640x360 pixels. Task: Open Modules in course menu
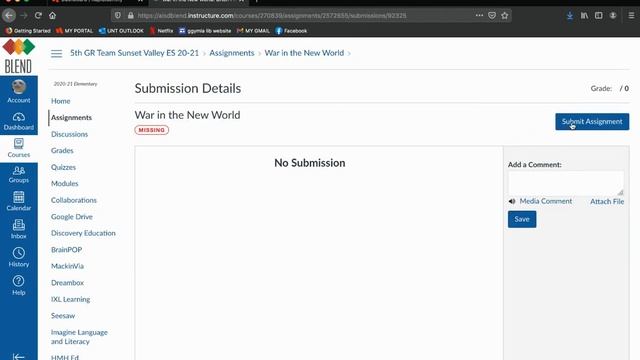point(64,184)
